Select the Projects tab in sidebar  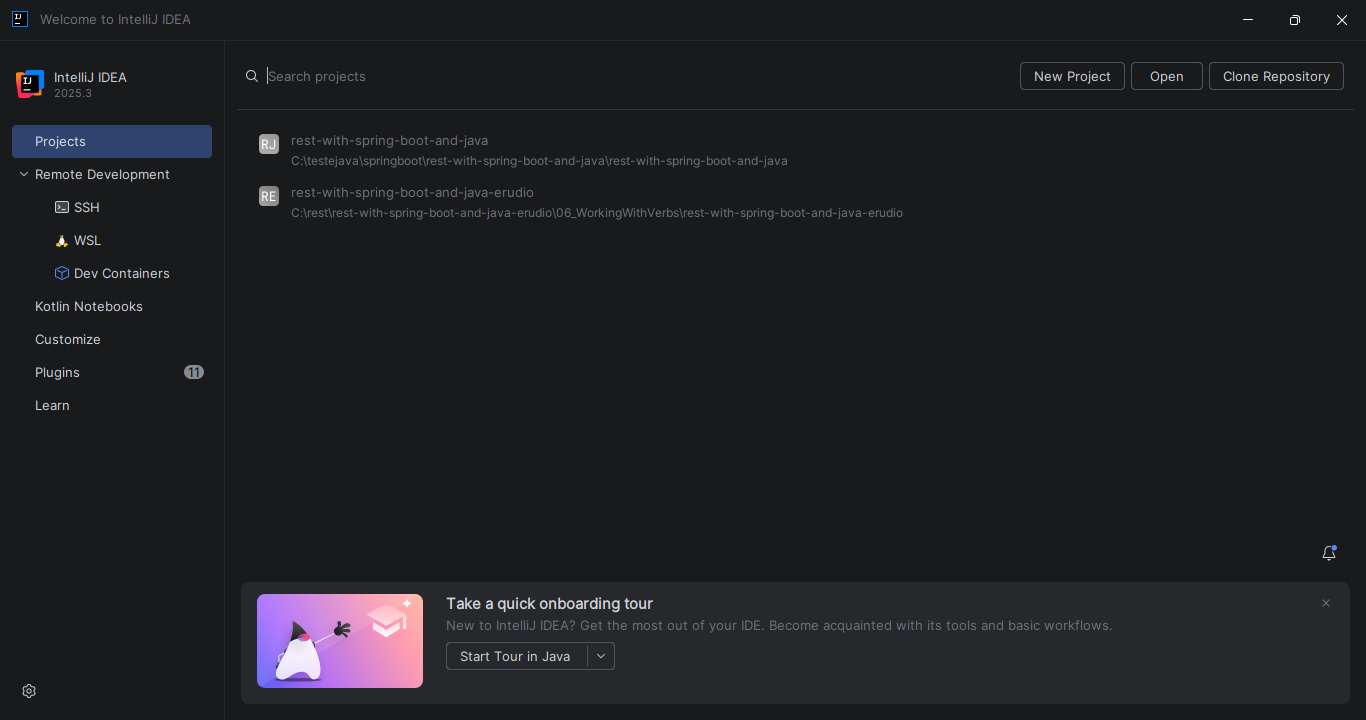tap(112, 141)
